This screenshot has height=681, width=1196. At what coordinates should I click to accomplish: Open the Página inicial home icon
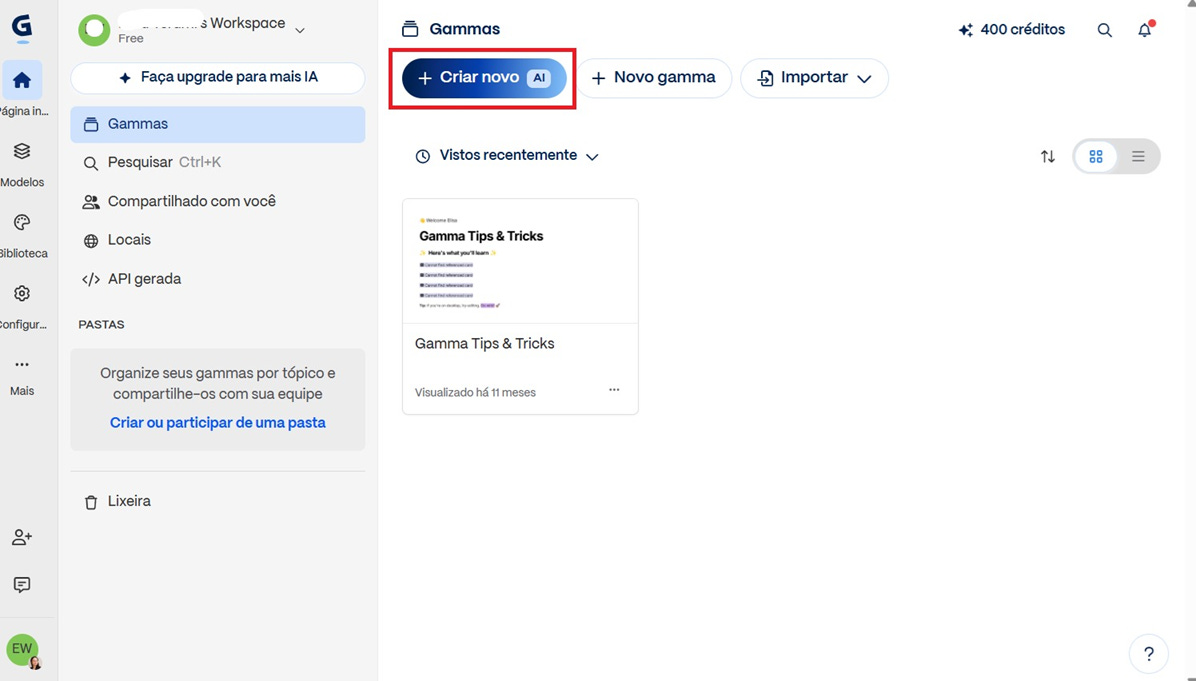pos(22,80)
